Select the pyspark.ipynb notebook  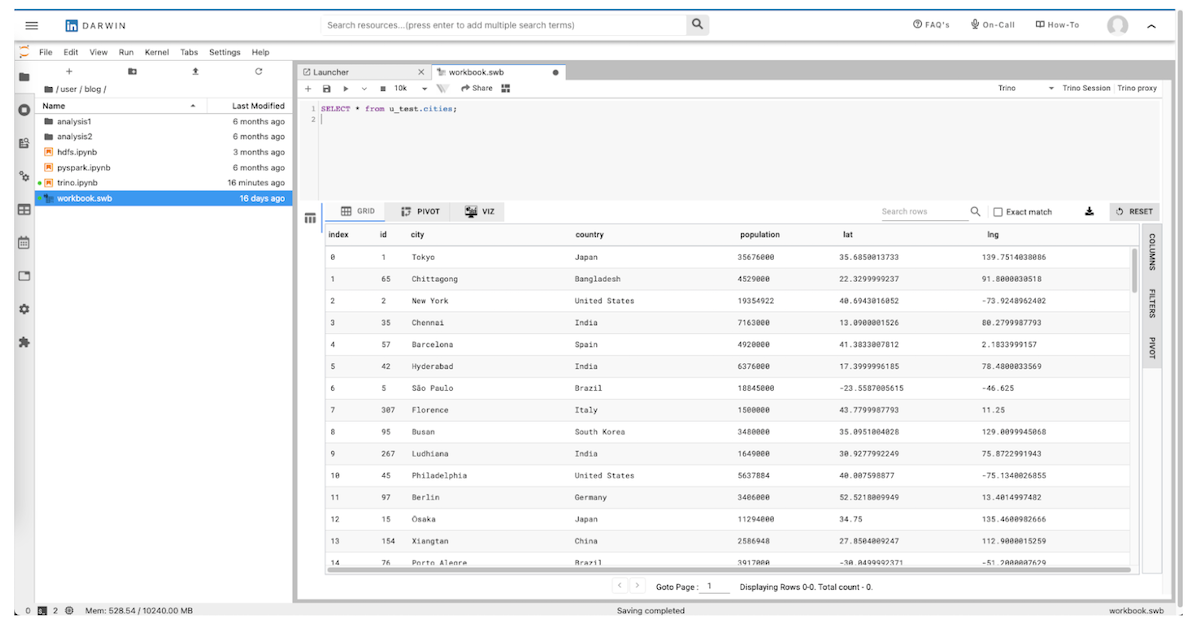pyautogui.click(x=164, y=168)
